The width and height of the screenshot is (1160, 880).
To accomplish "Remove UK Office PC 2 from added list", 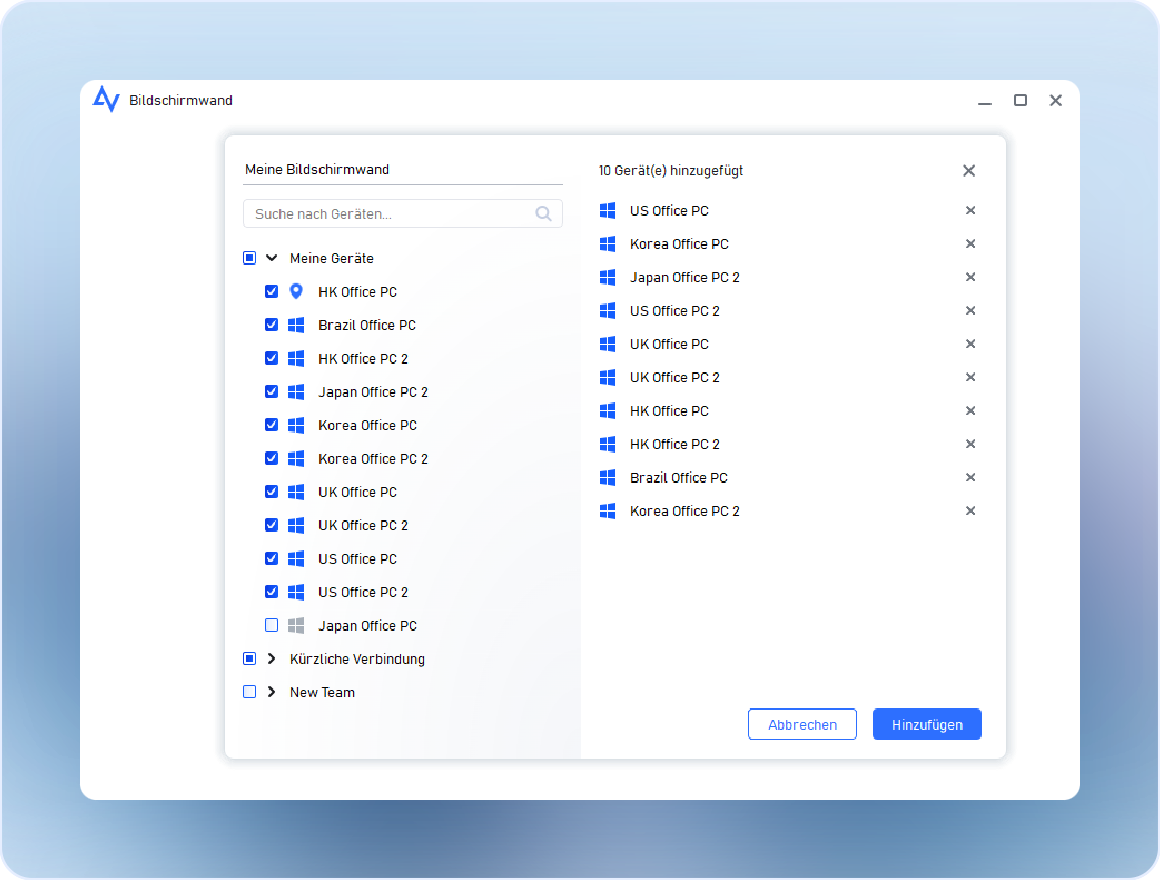I will (x=970, y=377).
